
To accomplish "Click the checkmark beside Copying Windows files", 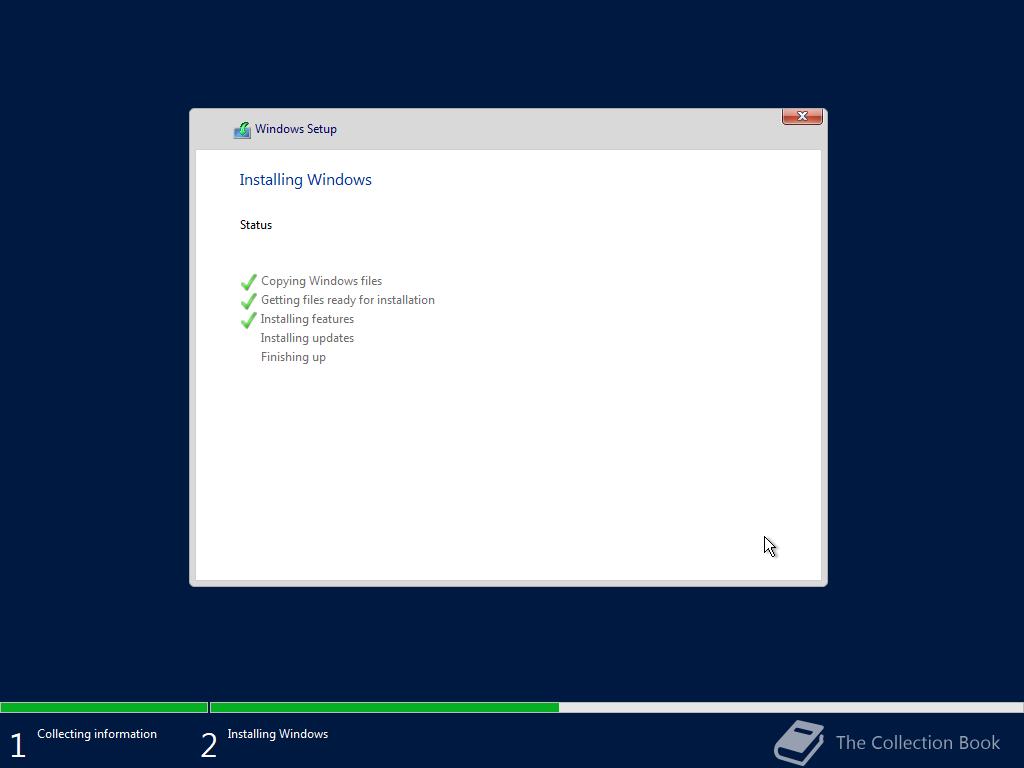I will pyautogui.click(x=248, y=281).
